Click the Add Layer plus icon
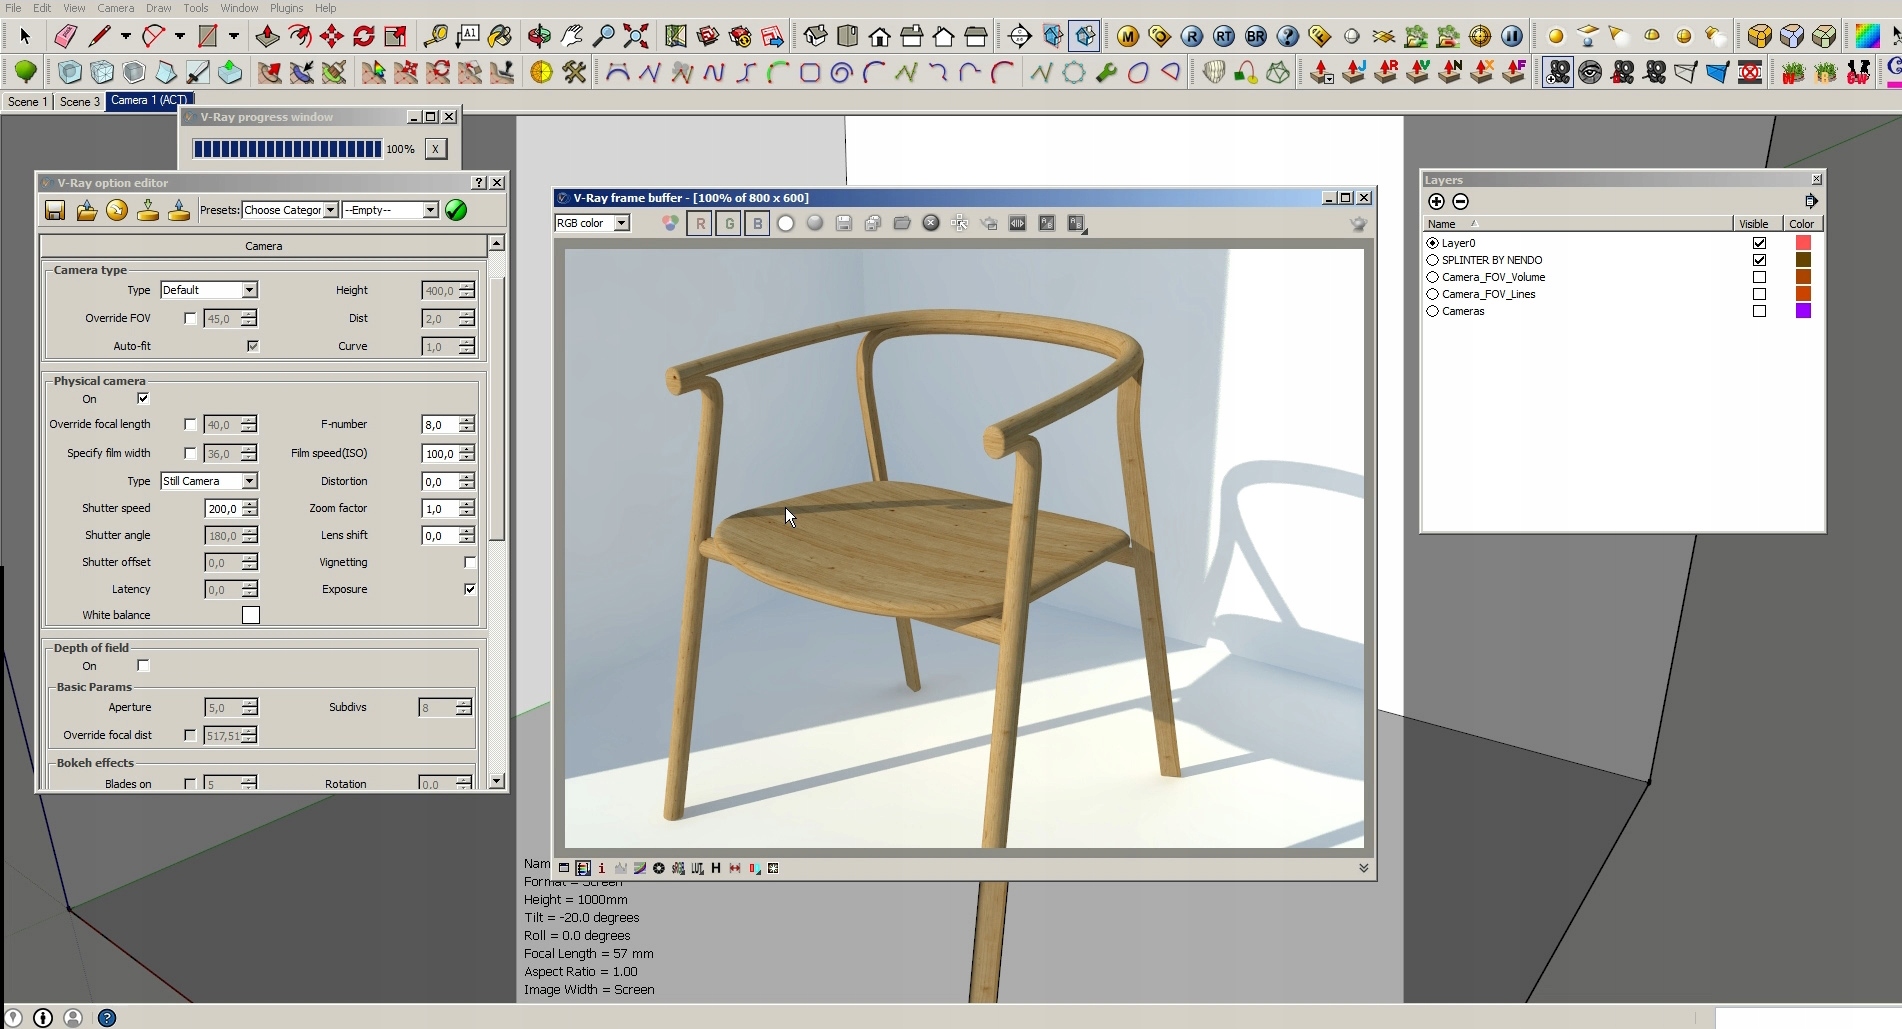The width and height of the screenshot is (1902, 1029). (1436, 201)
